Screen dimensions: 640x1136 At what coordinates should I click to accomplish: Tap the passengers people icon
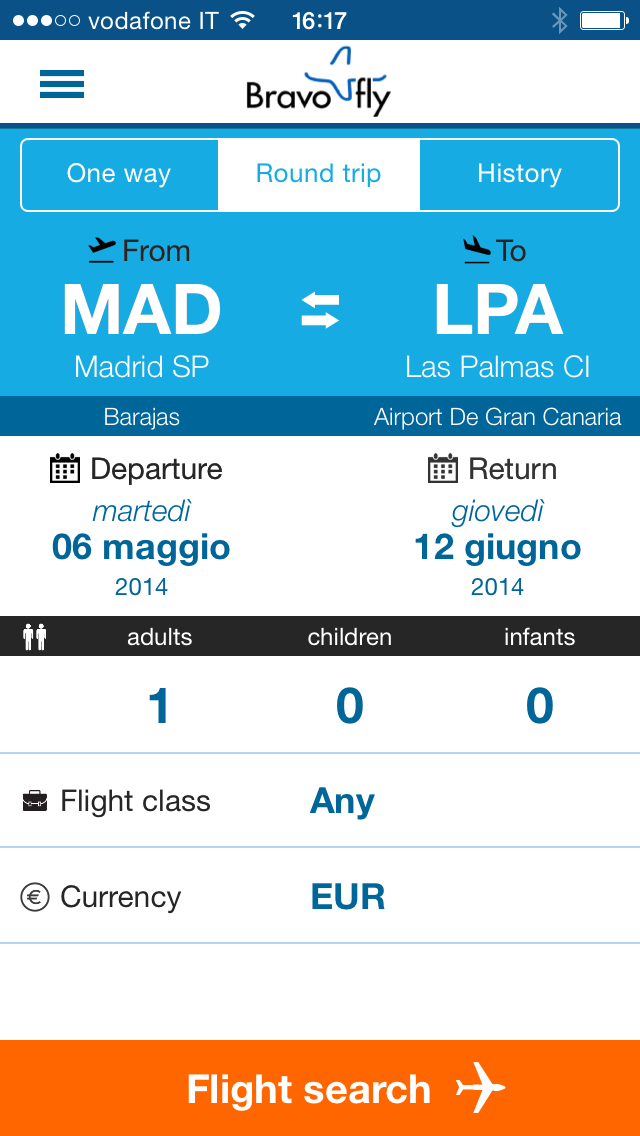[34, 638]
